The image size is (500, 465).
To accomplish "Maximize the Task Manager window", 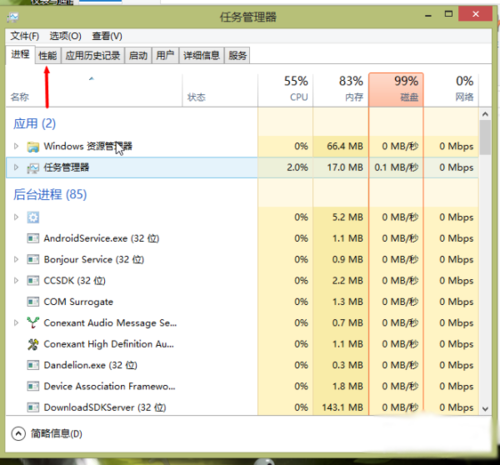I will click(449, 14).
